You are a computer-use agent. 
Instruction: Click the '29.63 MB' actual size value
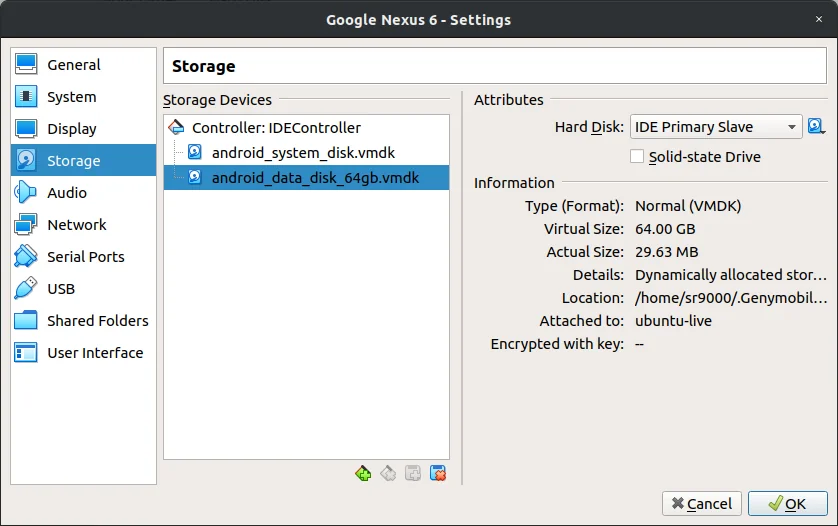[666, 252]
